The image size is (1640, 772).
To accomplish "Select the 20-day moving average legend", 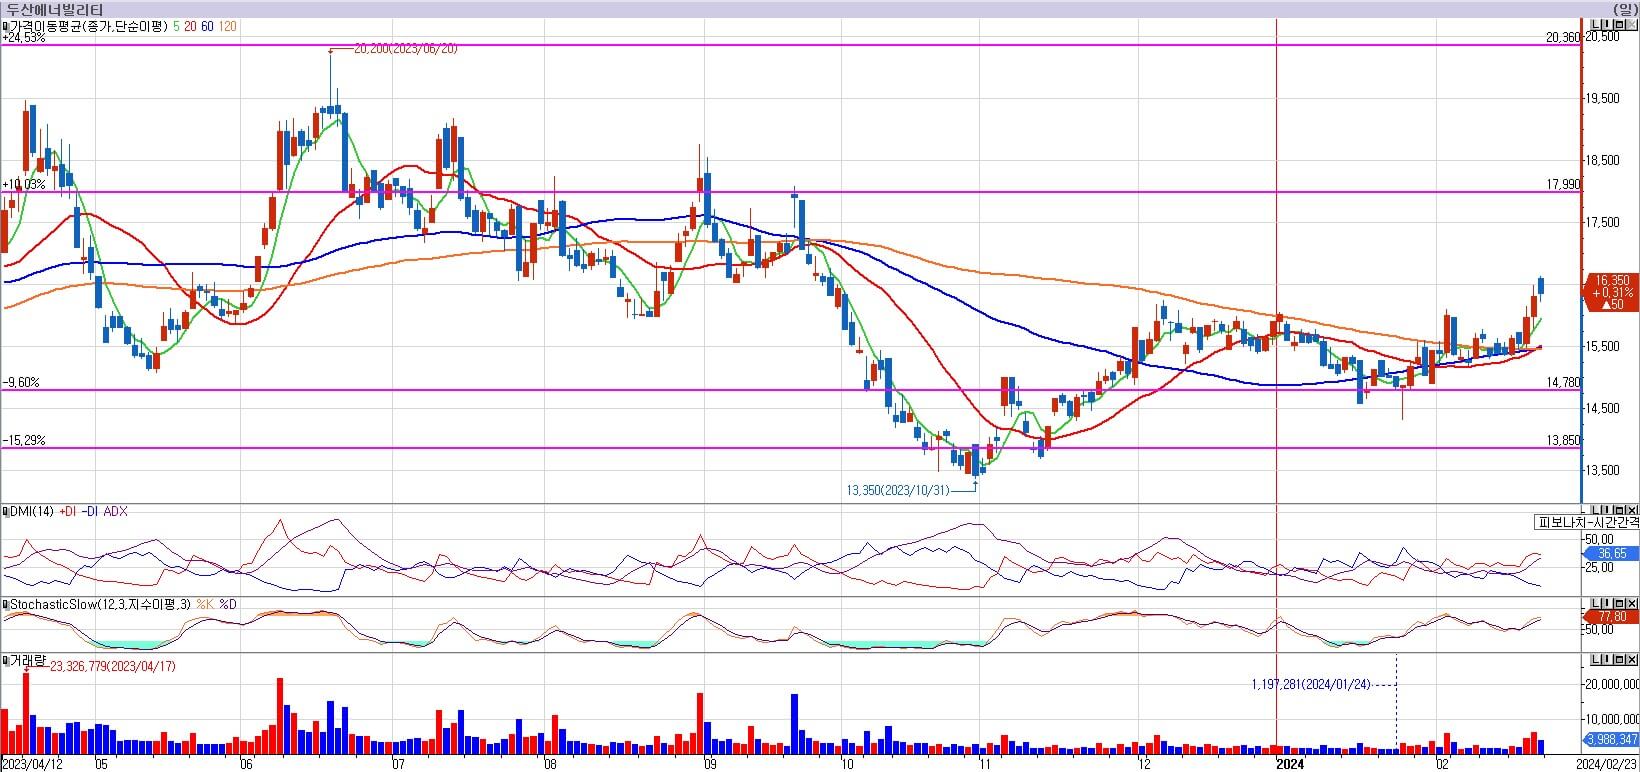I will (190, 26).
